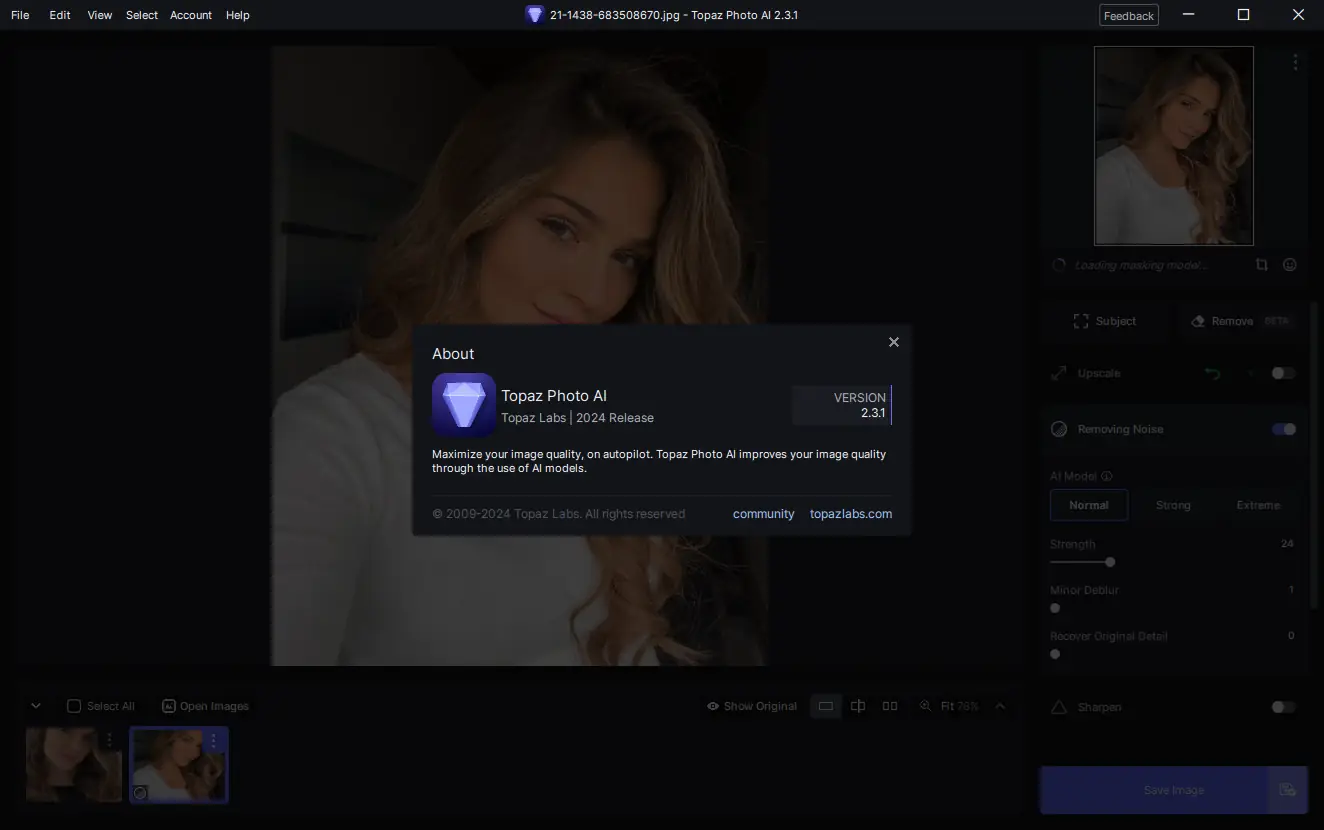Click the AI Model info icon

[x=1107, y=476]
